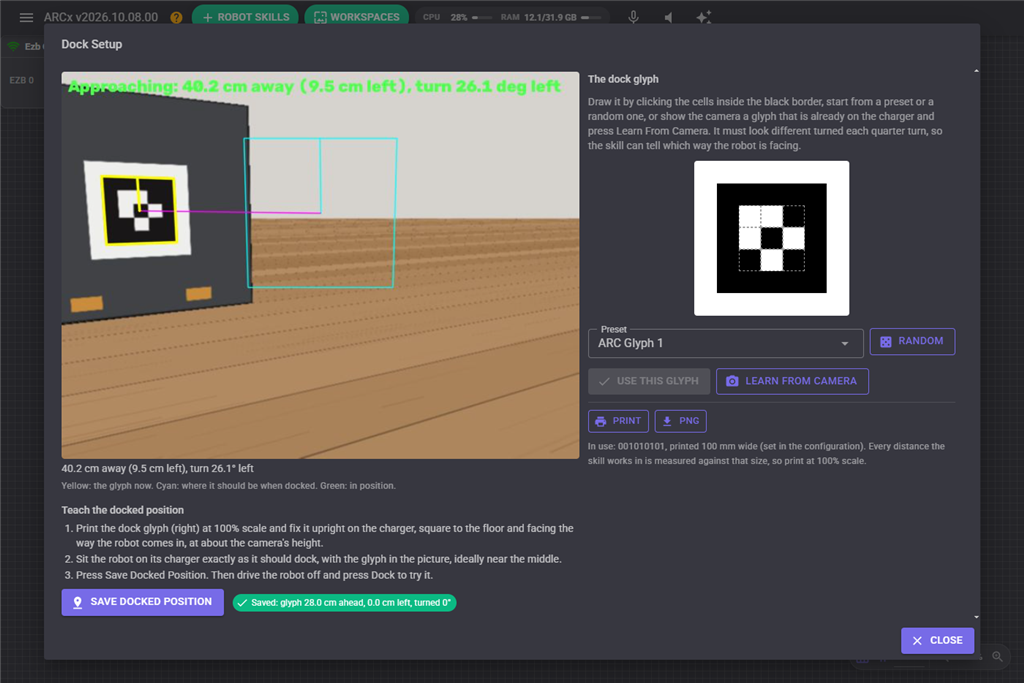This screenshot has height=683, width=1024.
Task: Click the 'Teach the docked position' heading
Action: 123,510
